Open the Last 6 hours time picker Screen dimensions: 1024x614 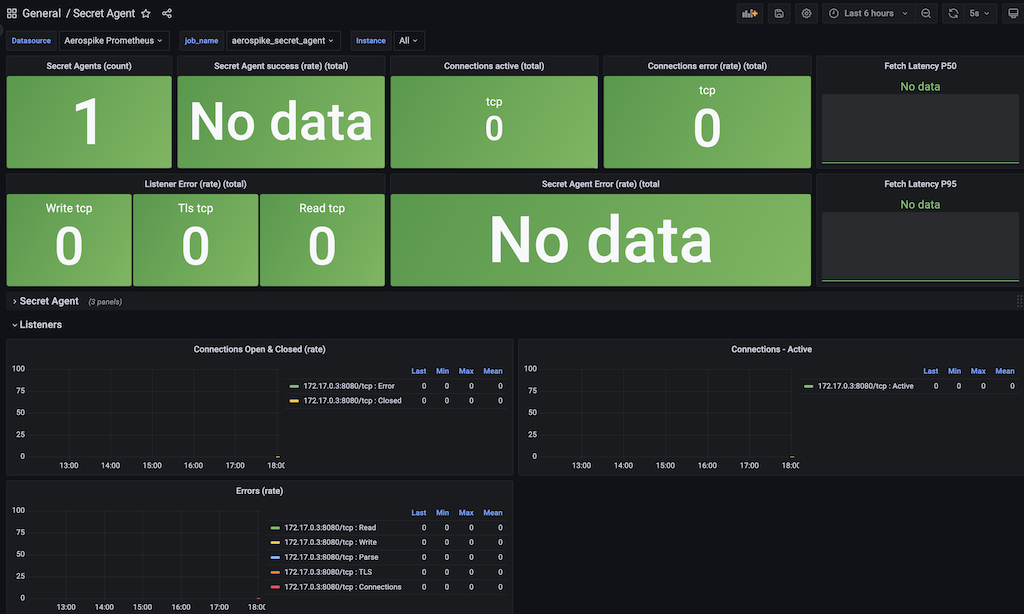868,13
